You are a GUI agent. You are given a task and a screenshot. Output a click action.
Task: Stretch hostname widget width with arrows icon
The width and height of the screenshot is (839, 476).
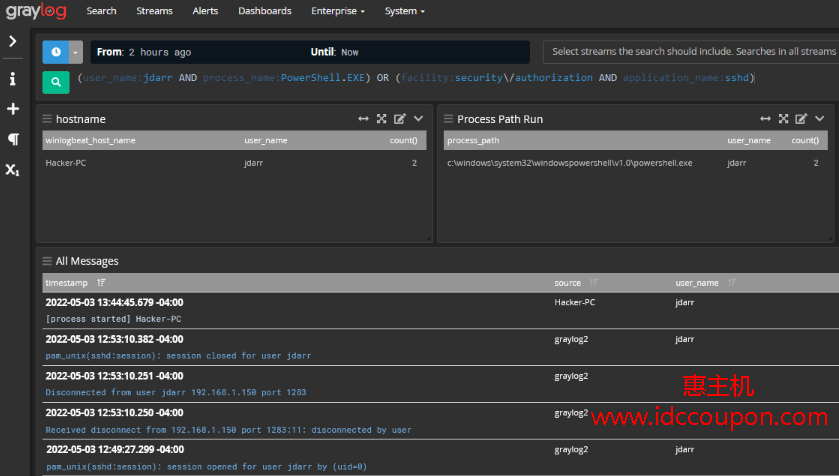coord(363,119)
